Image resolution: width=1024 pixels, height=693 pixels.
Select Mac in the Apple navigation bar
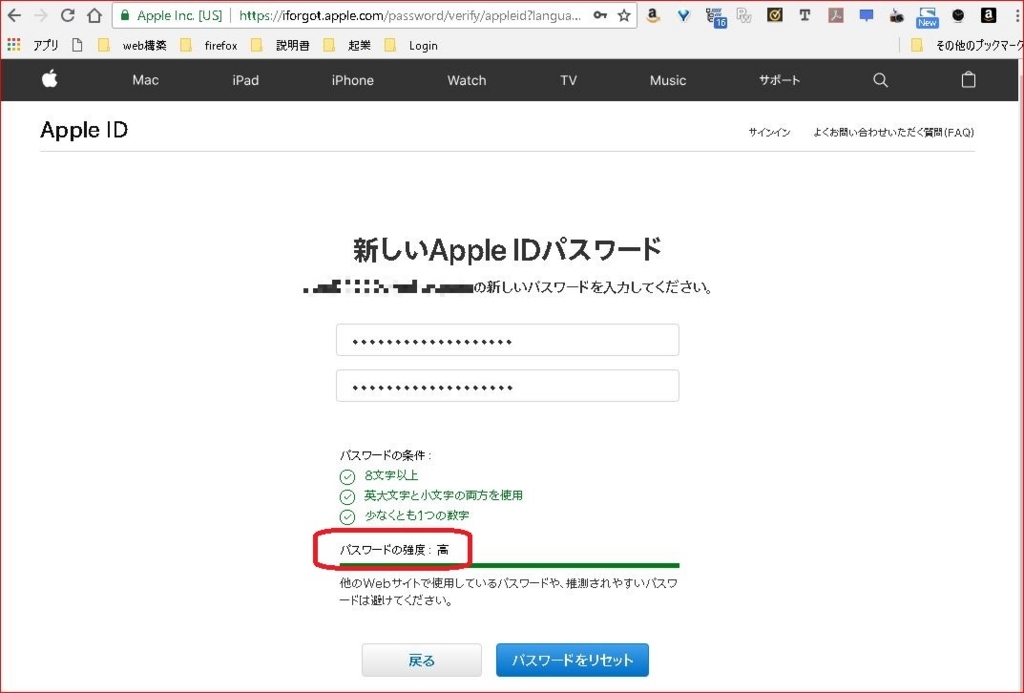(145, 80)
